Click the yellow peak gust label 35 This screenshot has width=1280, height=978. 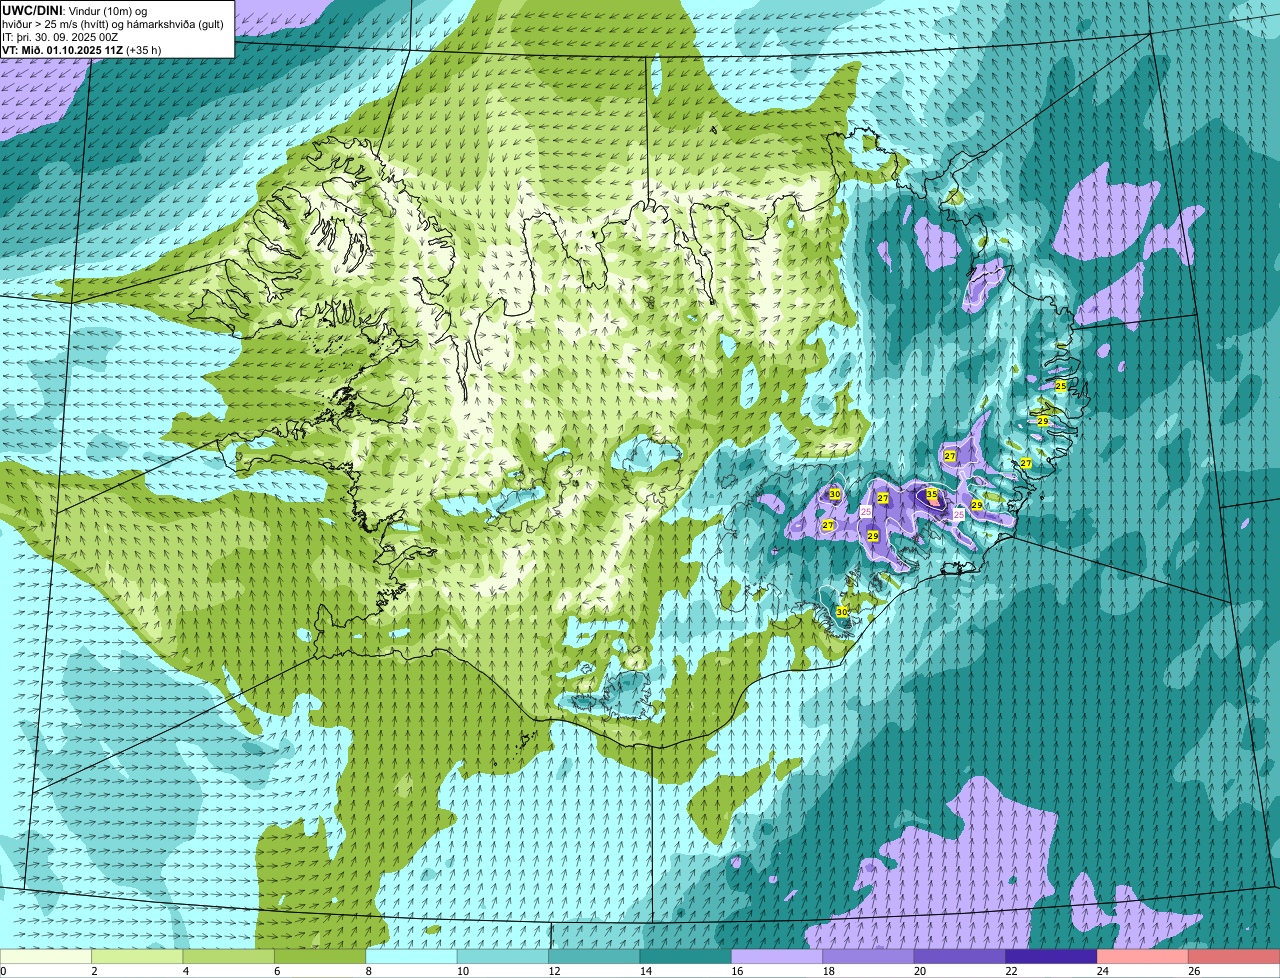[x=932, y=494]
